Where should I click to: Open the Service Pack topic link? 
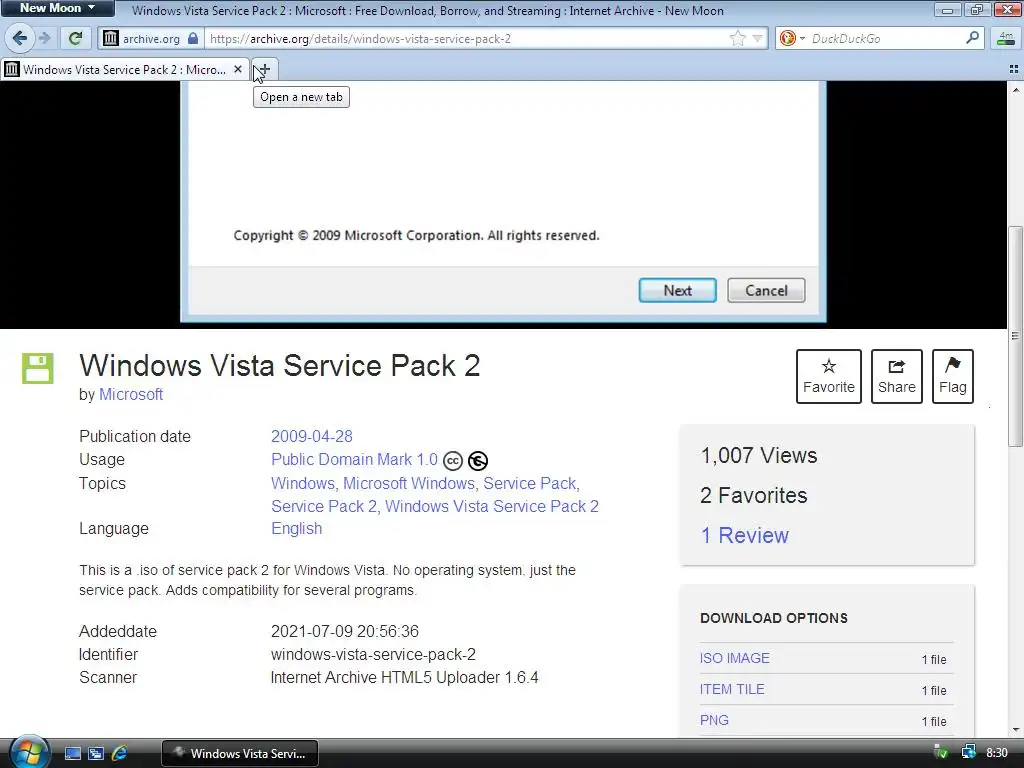pyautogui.click(x=530, y=483)
